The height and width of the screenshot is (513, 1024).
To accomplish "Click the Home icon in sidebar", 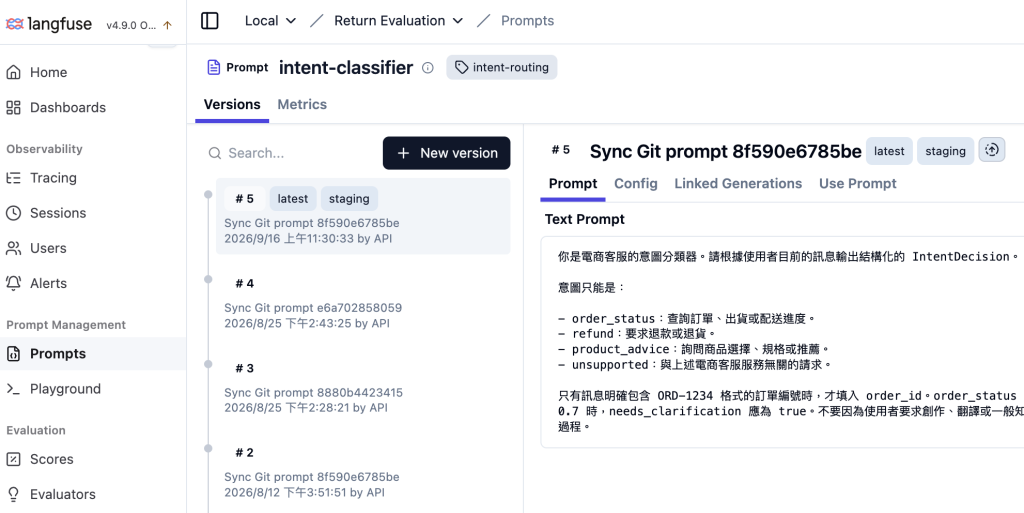I will pos(13,72).
